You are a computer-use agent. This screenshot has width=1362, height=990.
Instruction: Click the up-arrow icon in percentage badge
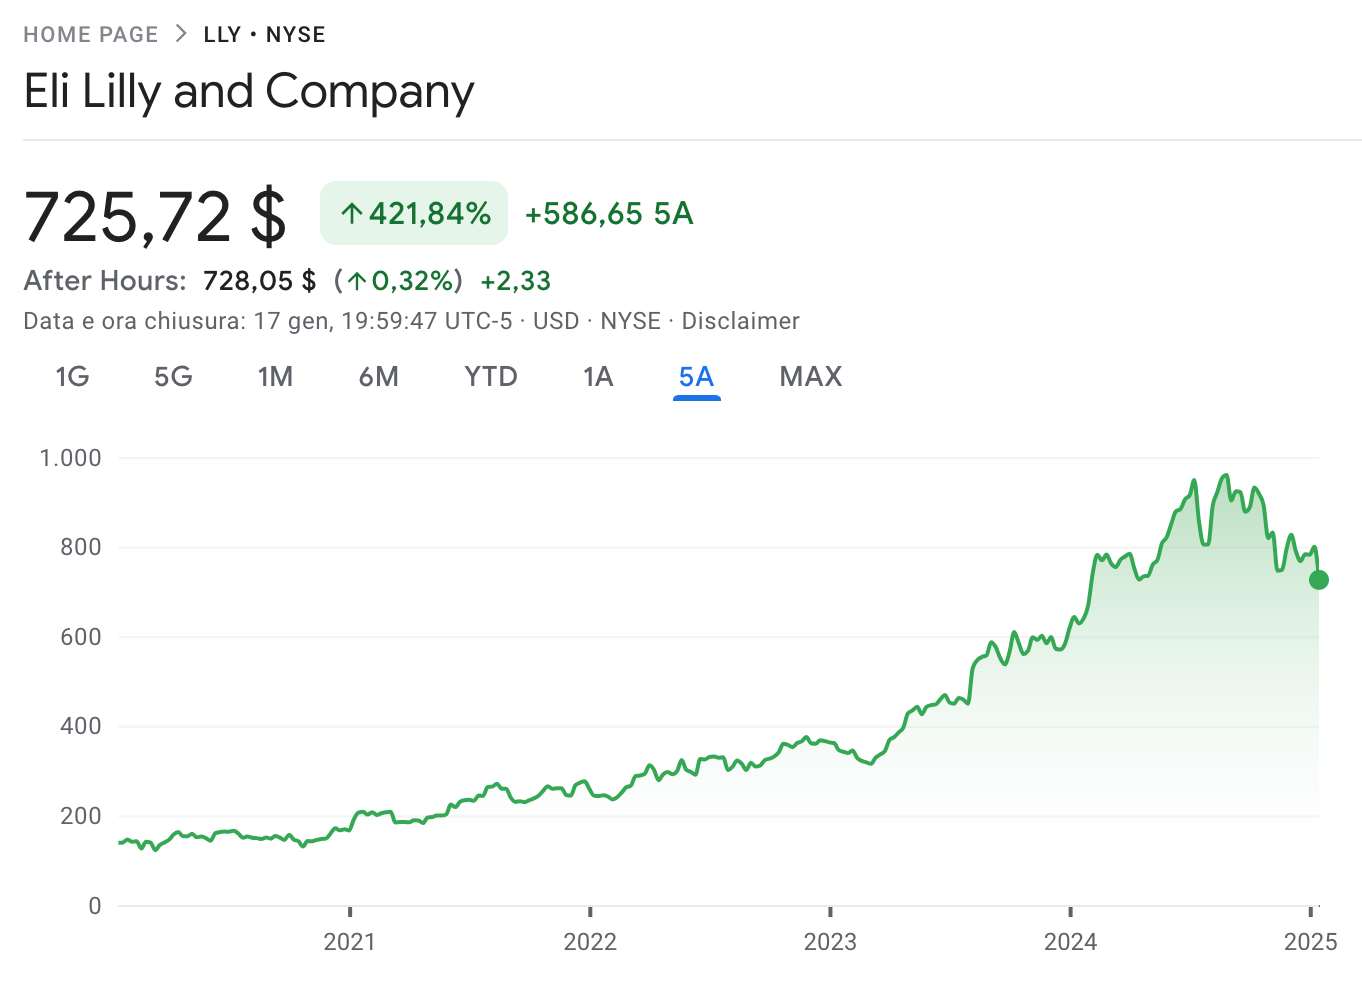pyautogui.click(x=351, y=213)
